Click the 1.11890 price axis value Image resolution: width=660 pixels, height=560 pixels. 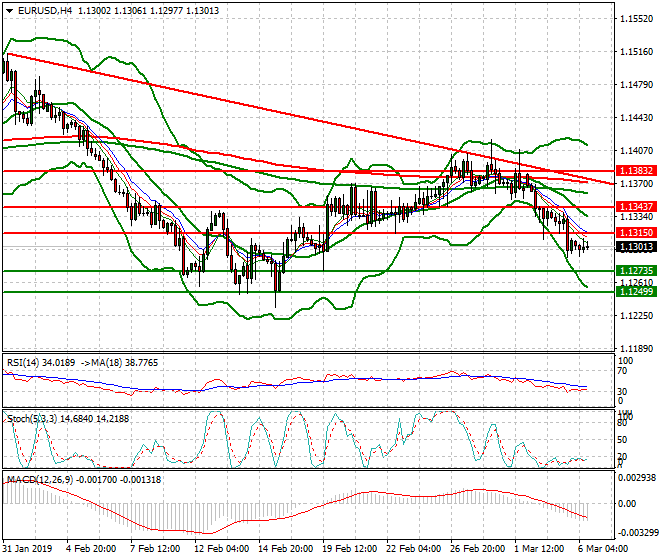[637, 349]
